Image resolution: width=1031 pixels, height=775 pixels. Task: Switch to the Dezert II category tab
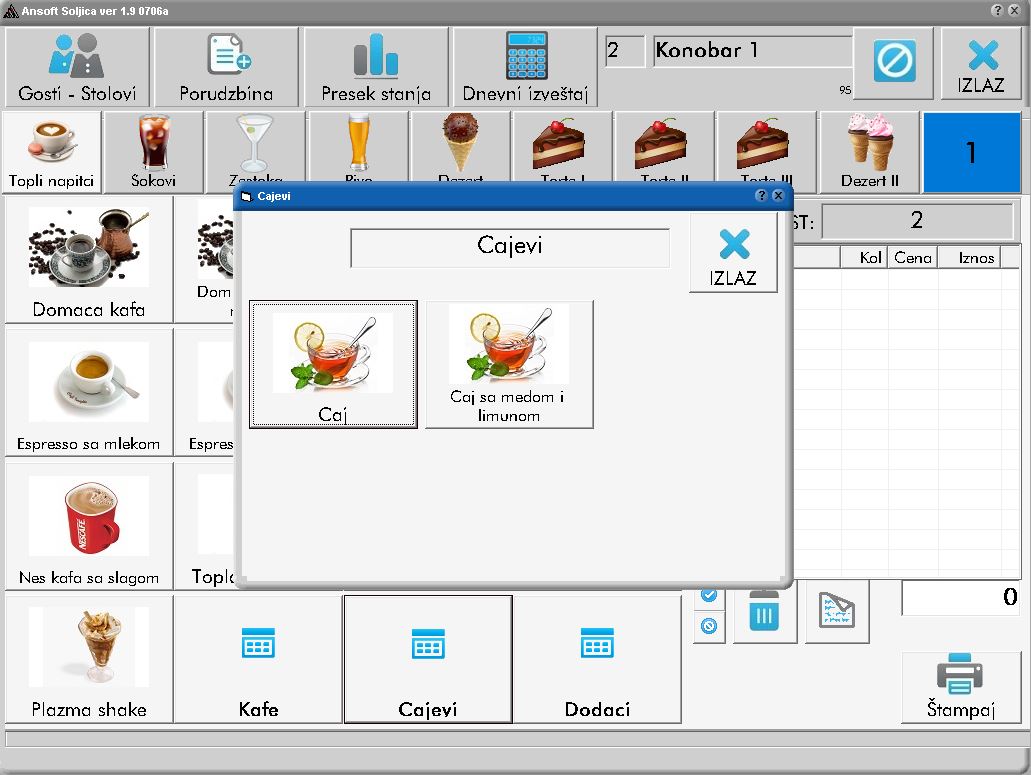click(869, 152)
